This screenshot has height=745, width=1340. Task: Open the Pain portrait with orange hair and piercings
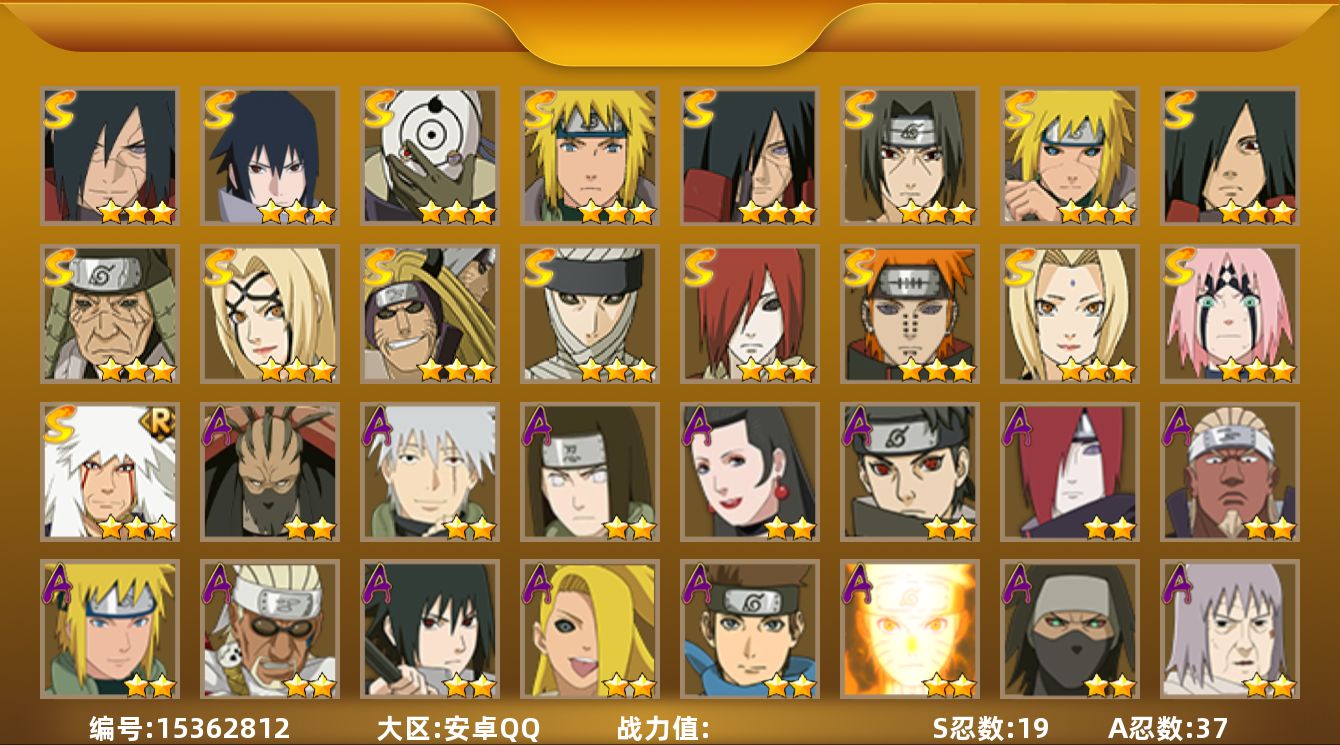pos(910,313)
